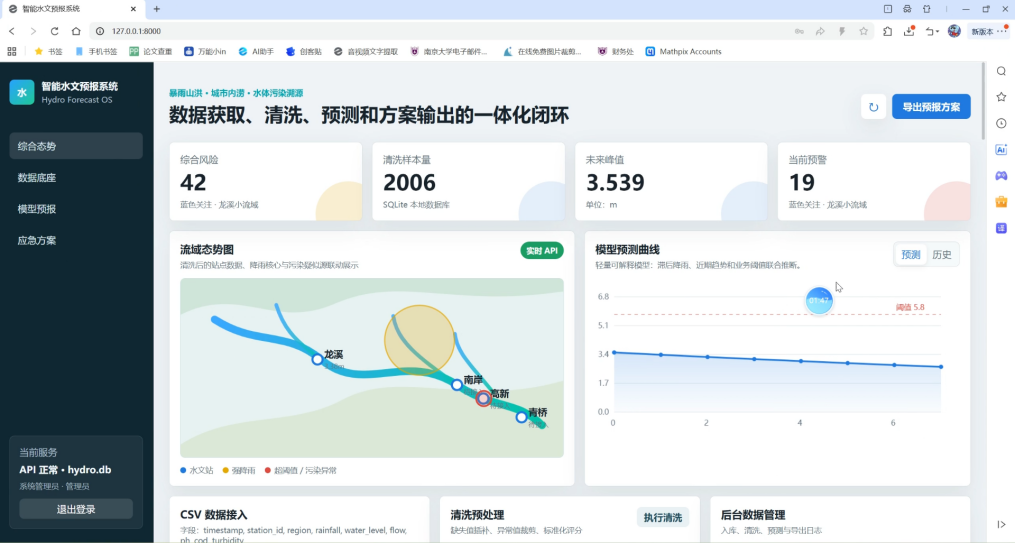The height and width of the screenshot is (543, 1015).
Task: Click the page vertical scrollbar
Action: pyautogui.click(x=983, y=102)
